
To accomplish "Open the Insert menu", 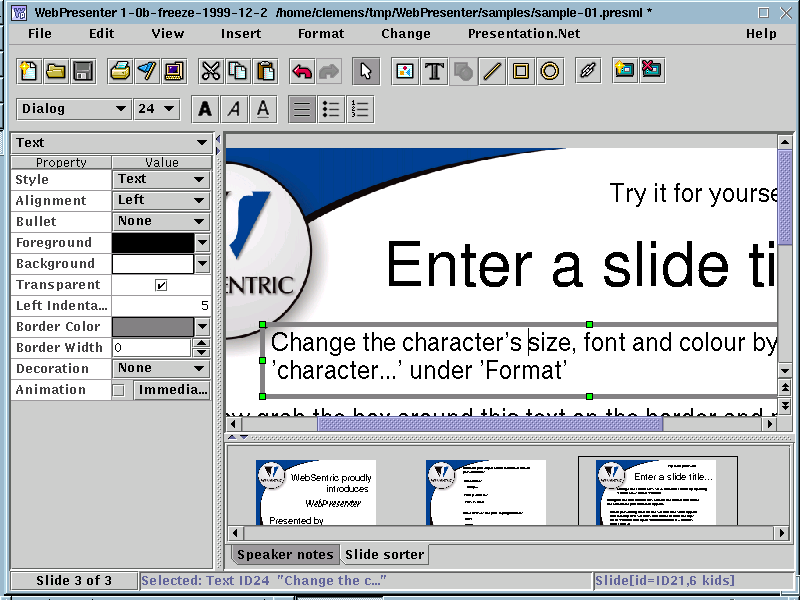I will click(x=241, y=34).
